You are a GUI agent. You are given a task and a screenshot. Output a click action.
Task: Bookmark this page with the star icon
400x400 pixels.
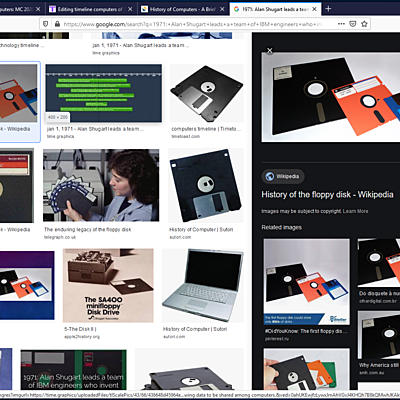point(364,24)
